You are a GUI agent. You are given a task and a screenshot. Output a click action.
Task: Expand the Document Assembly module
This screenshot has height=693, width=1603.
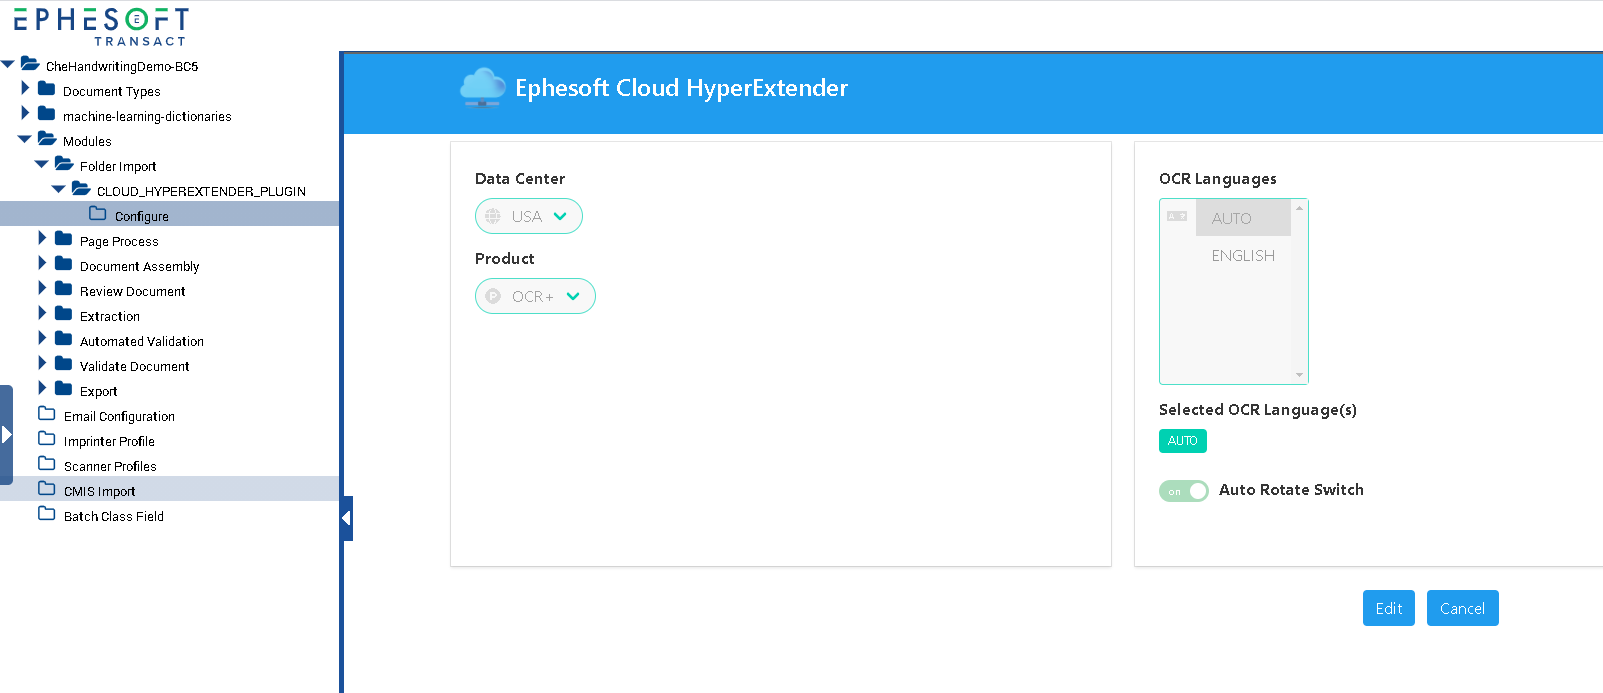tap(42, 264)
